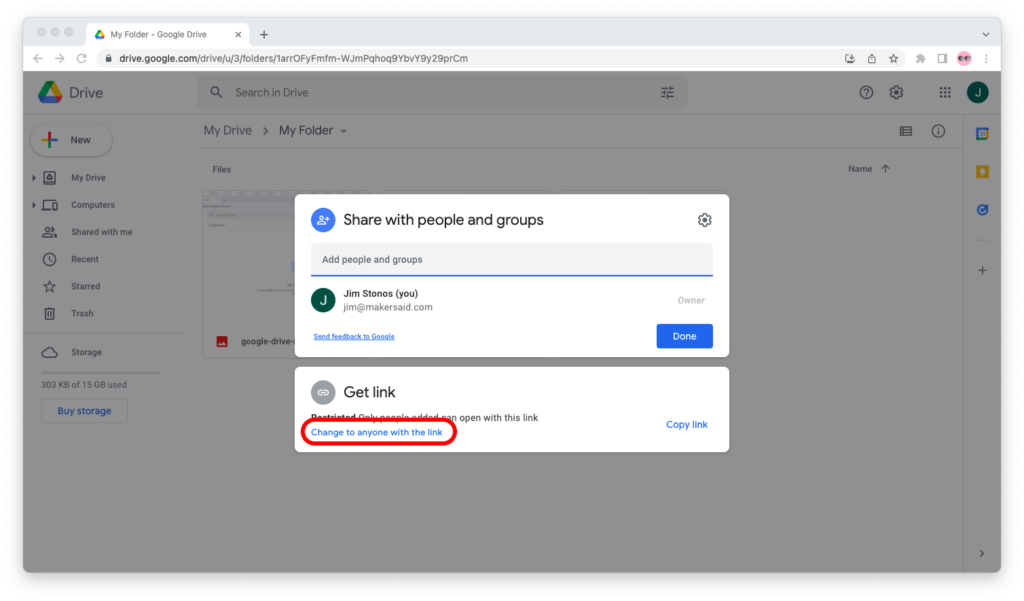Click the search magnifier icon

click(216, 92)
